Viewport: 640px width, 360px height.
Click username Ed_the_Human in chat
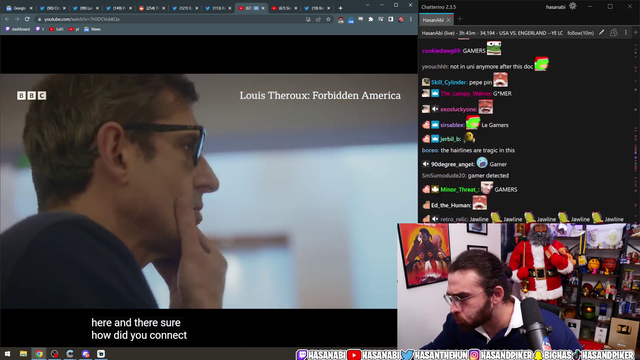point(451,205)
